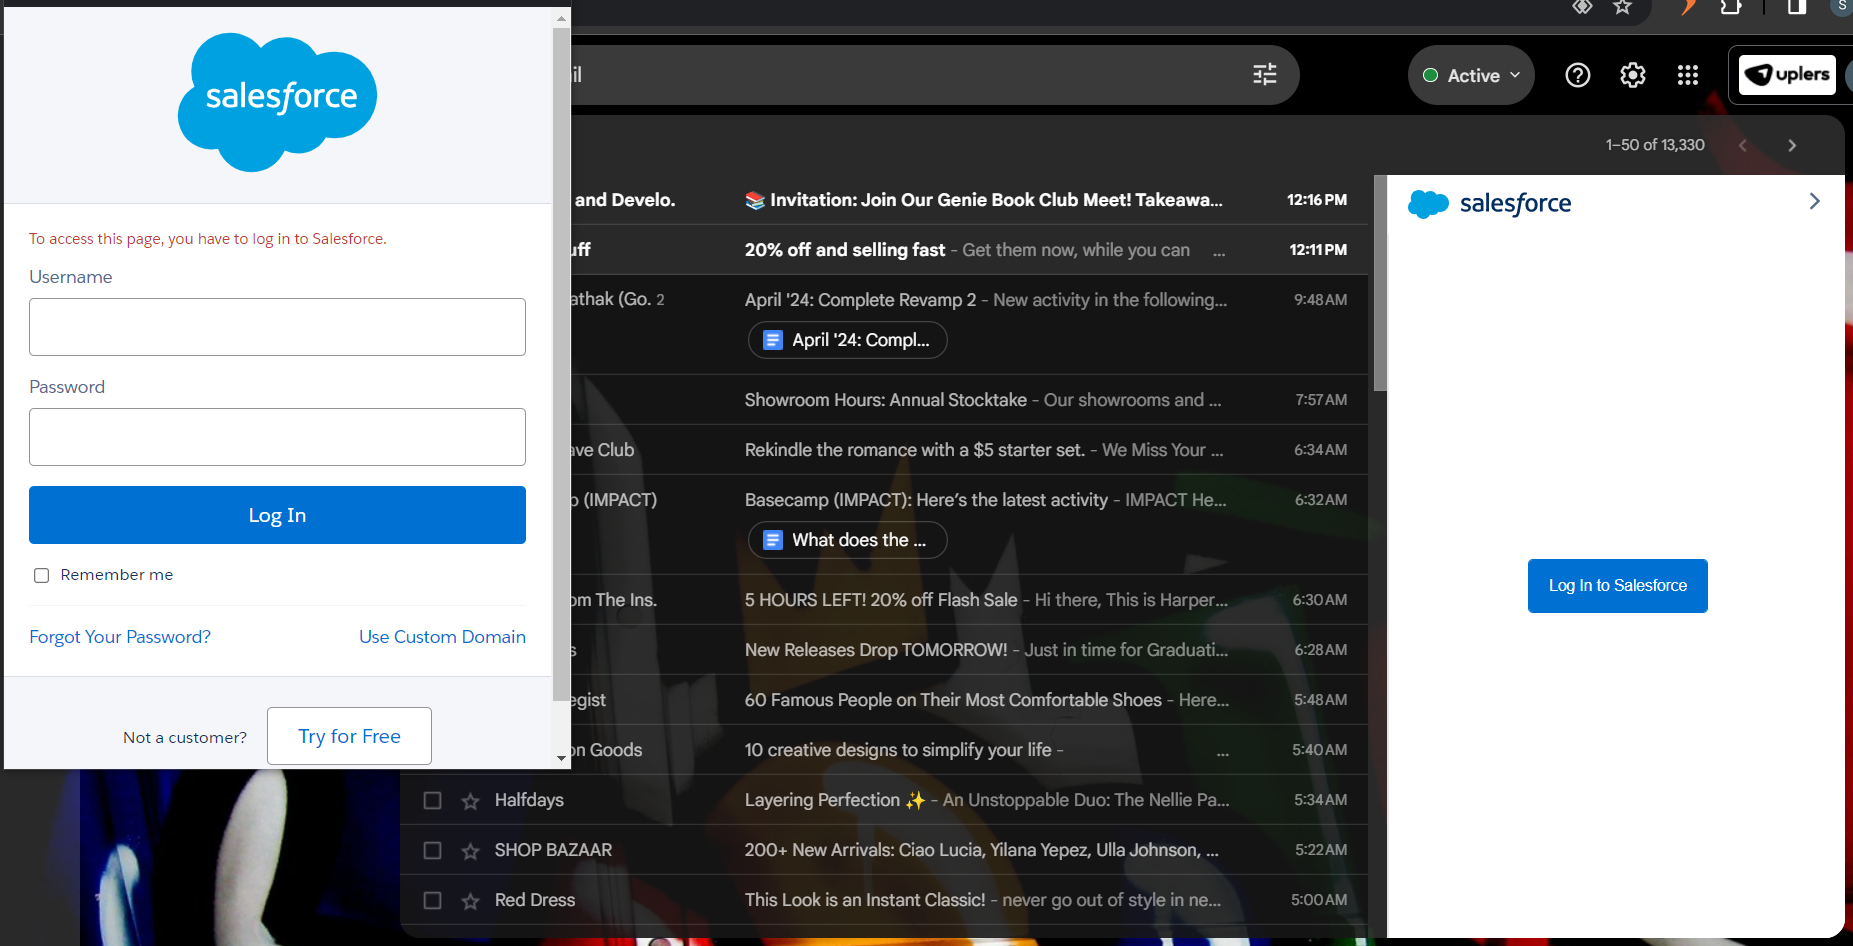The height and width of the screenshot is (946, 1853).
Task: Open the Genie Book Club invitation email
Action: (983, 200)
